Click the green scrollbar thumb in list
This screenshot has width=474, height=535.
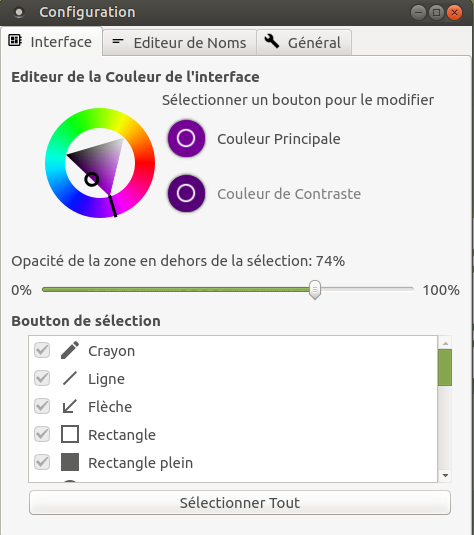(x=445, y=367)
